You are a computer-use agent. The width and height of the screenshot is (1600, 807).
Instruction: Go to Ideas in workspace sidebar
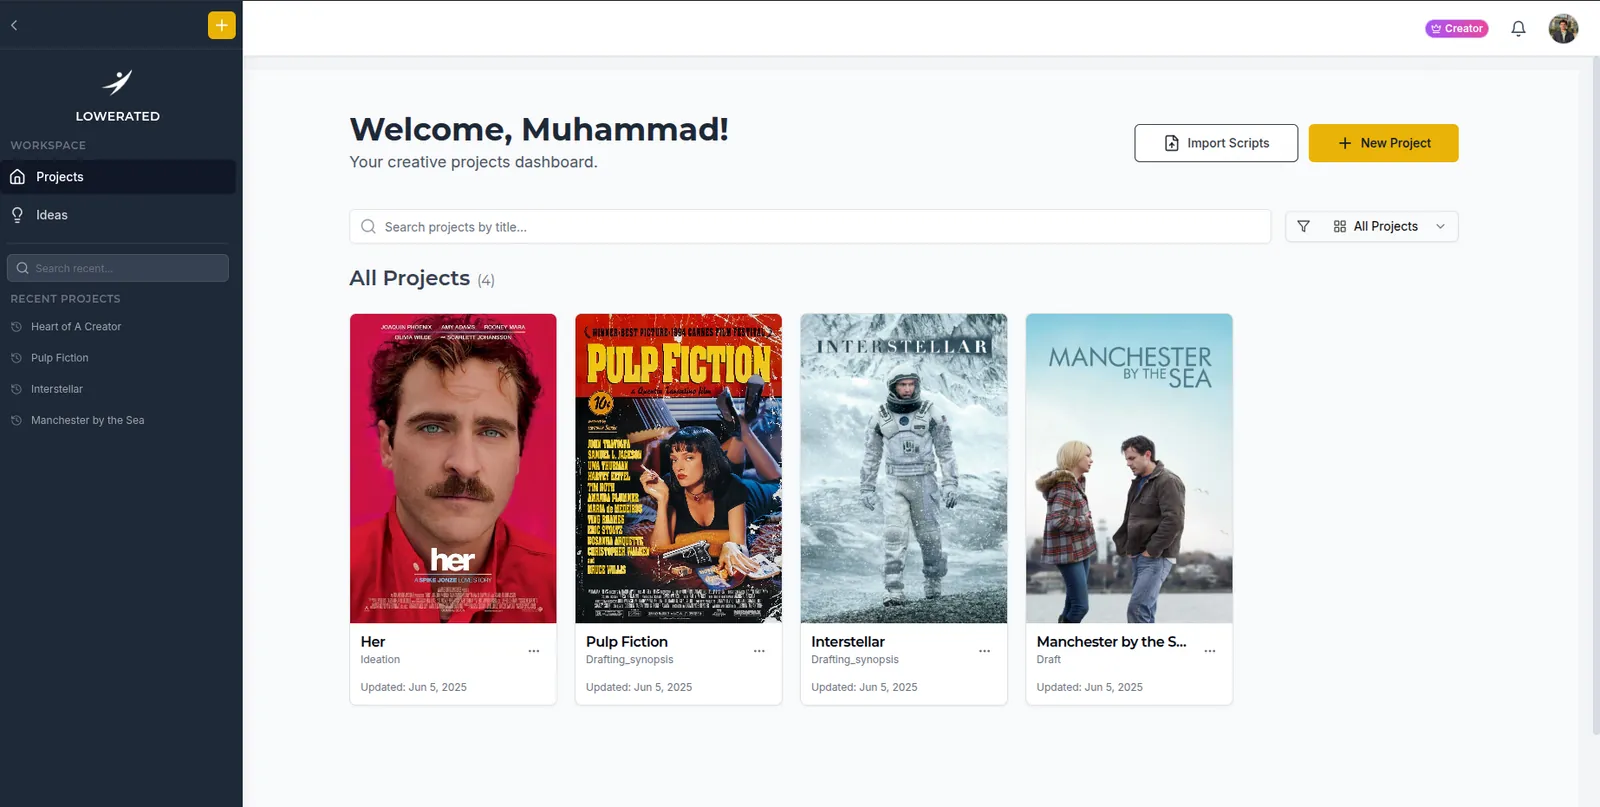point(120,215)
